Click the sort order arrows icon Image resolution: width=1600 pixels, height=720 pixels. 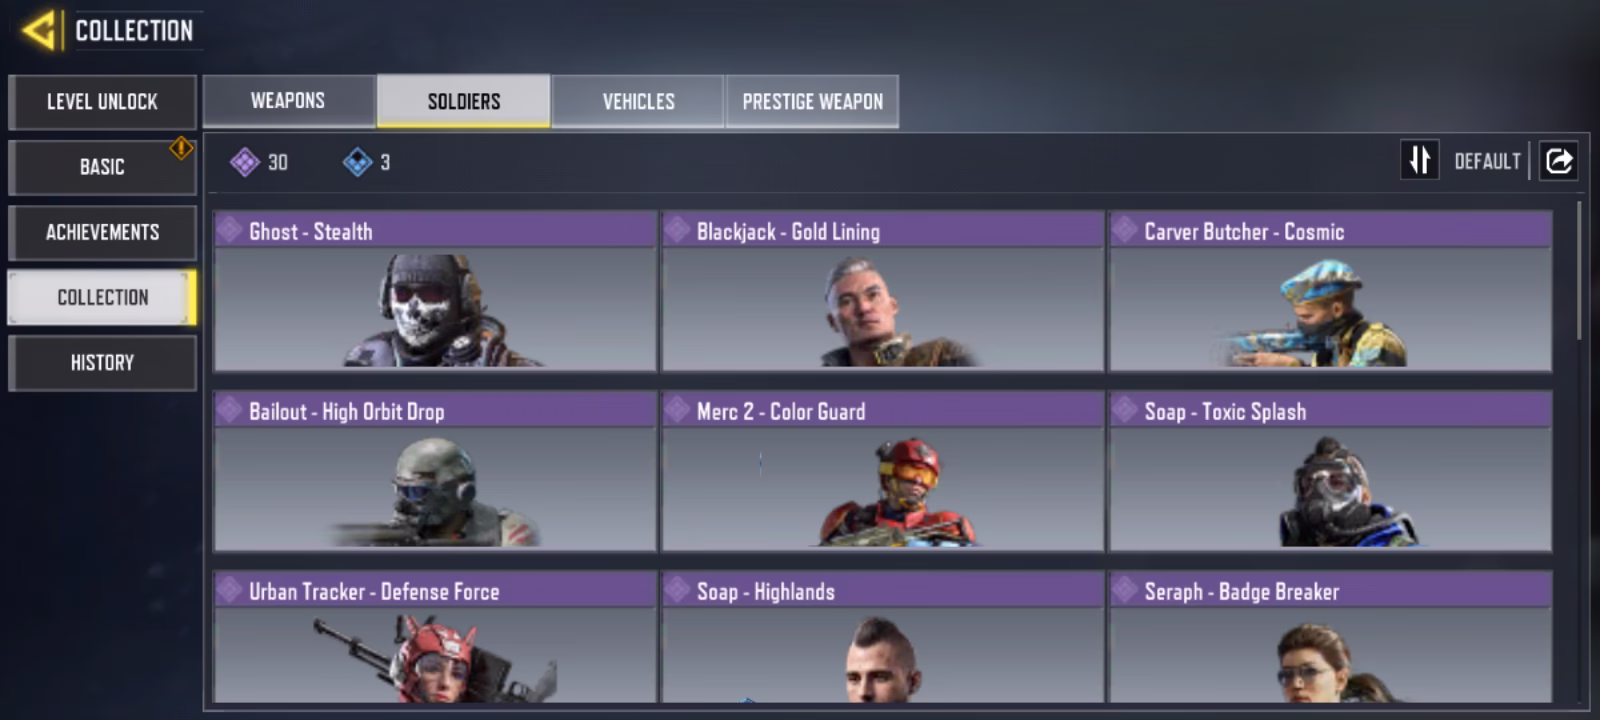point(1419,160)
